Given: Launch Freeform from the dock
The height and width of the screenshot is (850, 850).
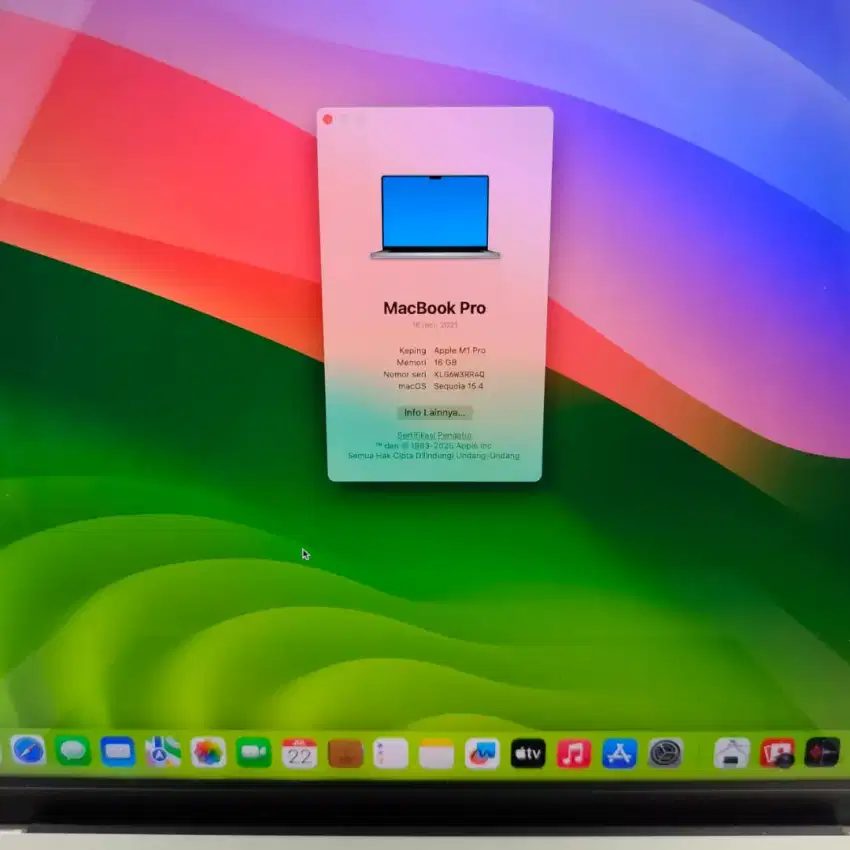Looking at the screenshot, I should [482, 754].
